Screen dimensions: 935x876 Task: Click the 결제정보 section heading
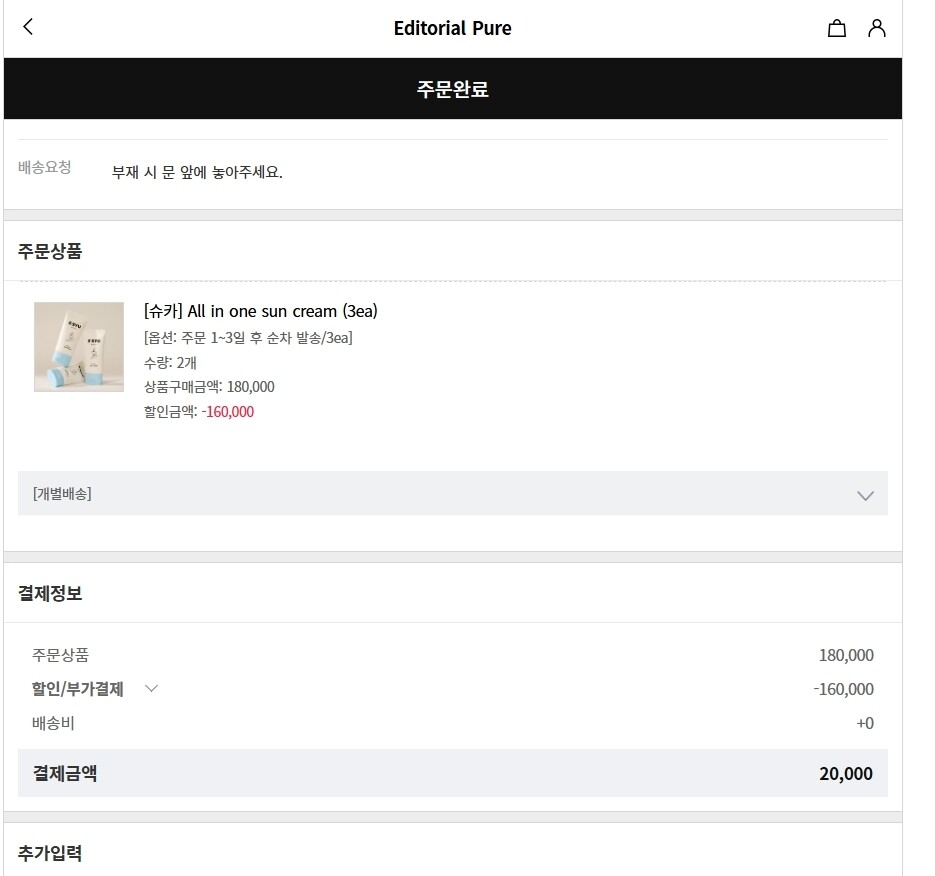pyautogui.click(x=50, y=593)
